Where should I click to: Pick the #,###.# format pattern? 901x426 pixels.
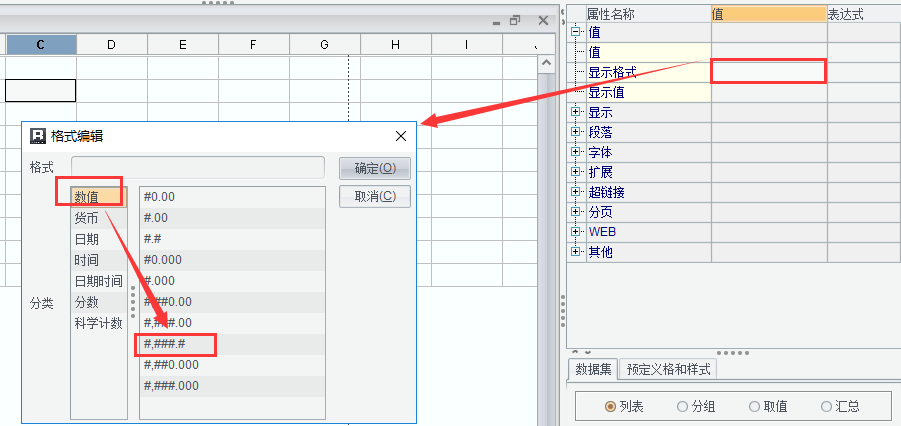coord(166,344)
